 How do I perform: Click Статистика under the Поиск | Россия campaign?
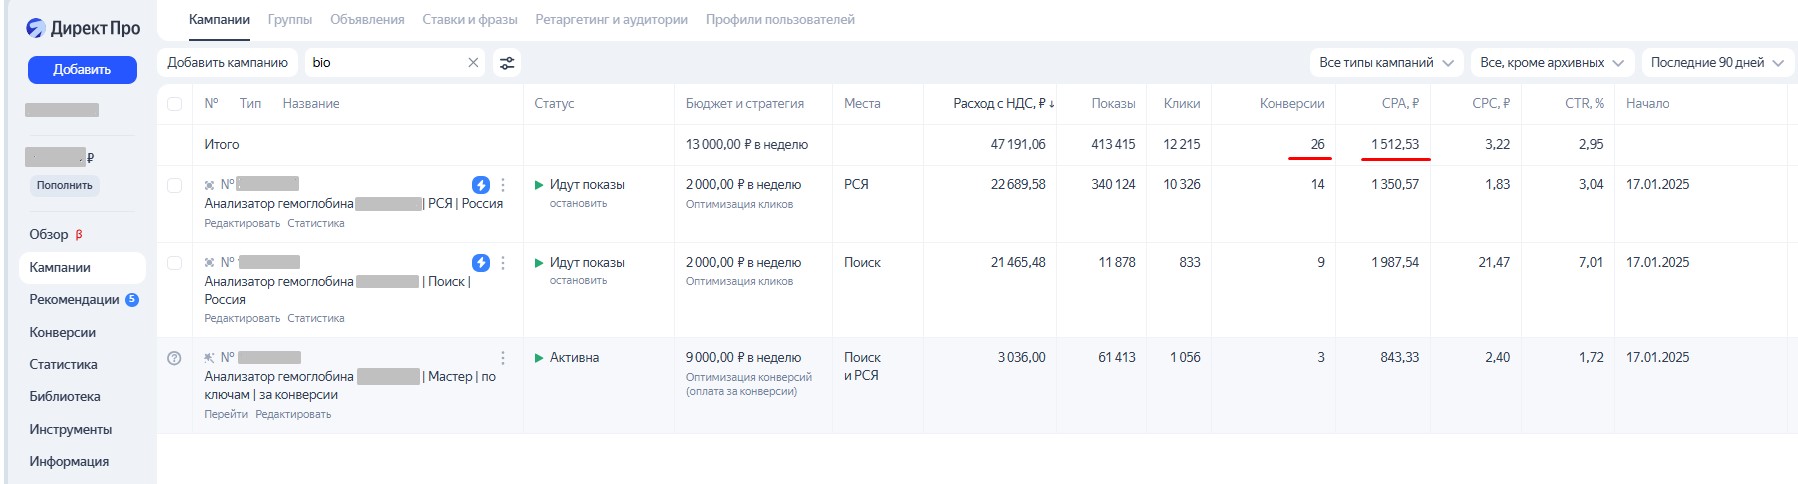[316, 318]
